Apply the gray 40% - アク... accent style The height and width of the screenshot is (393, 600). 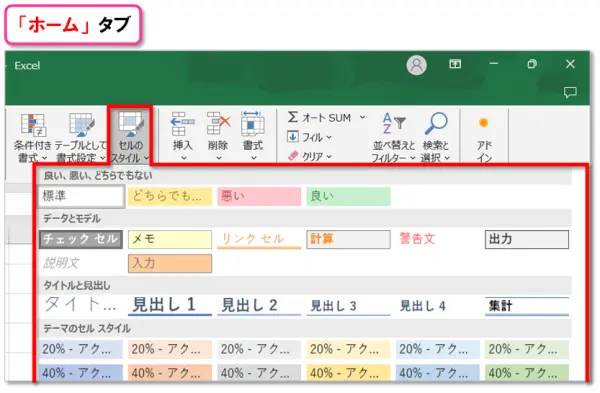point(259,372)
